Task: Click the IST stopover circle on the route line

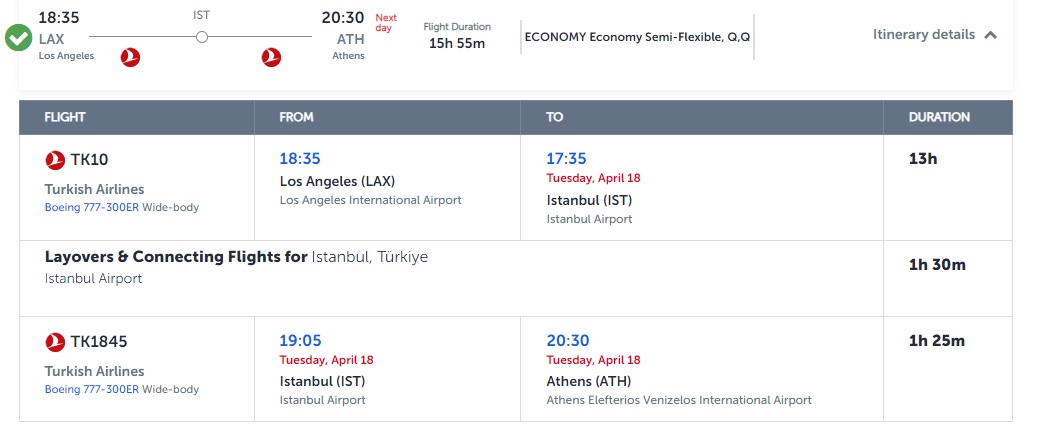Action: pyautogui.click(x=202, y=37)
